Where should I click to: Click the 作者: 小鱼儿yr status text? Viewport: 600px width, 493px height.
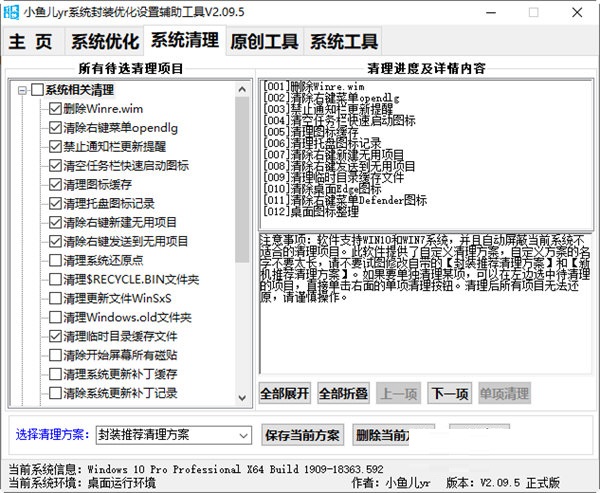click(391, 482)
